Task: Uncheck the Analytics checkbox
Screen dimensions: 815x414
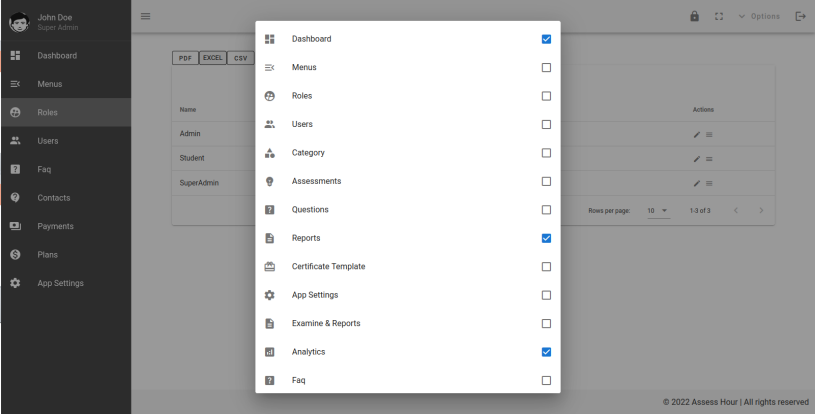Action: pos(546,352)
